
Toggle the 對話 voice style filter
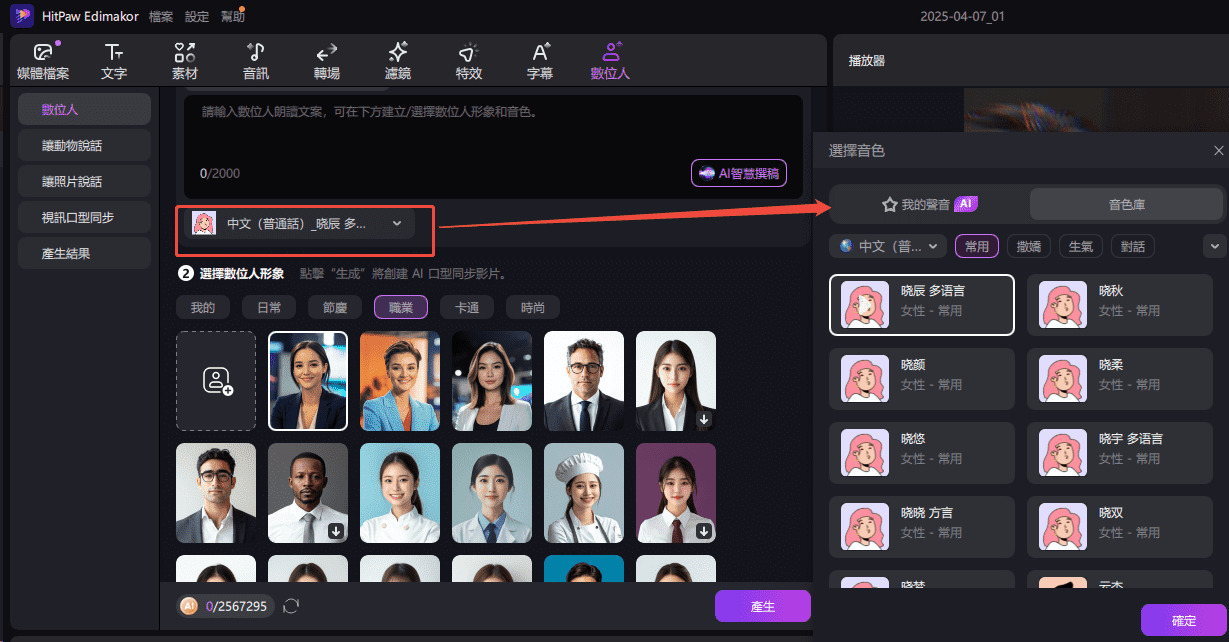1132,245
